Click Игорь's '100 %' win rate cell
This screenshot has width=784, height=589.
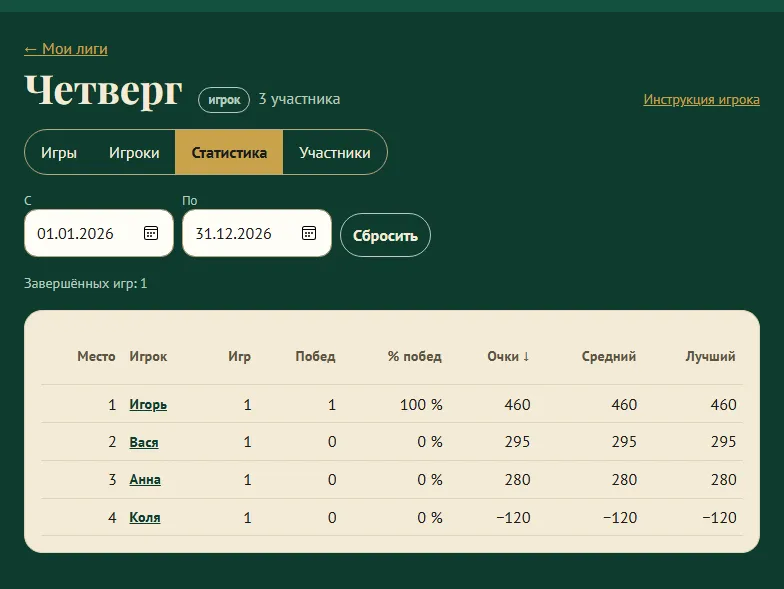point(421,404)
